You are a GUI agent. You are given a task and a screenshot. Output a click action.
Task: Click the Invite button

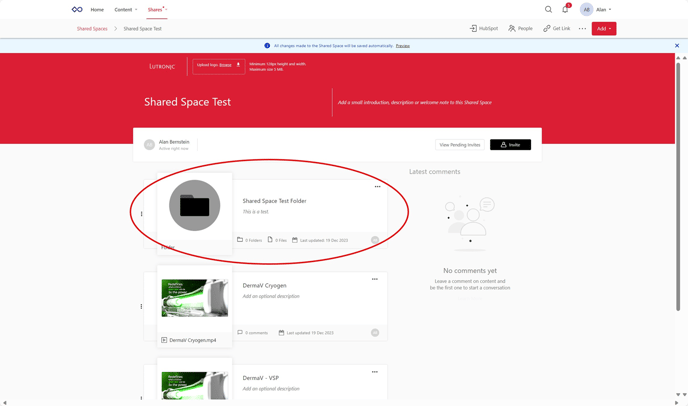coord(510,145)
